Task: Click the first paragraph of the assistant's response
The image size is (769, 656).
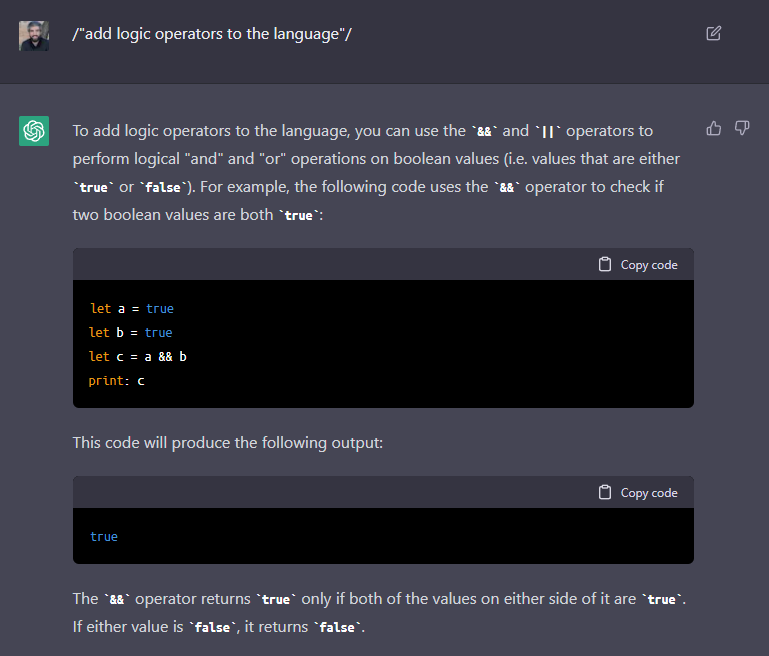Action: [x=376, y=173]
